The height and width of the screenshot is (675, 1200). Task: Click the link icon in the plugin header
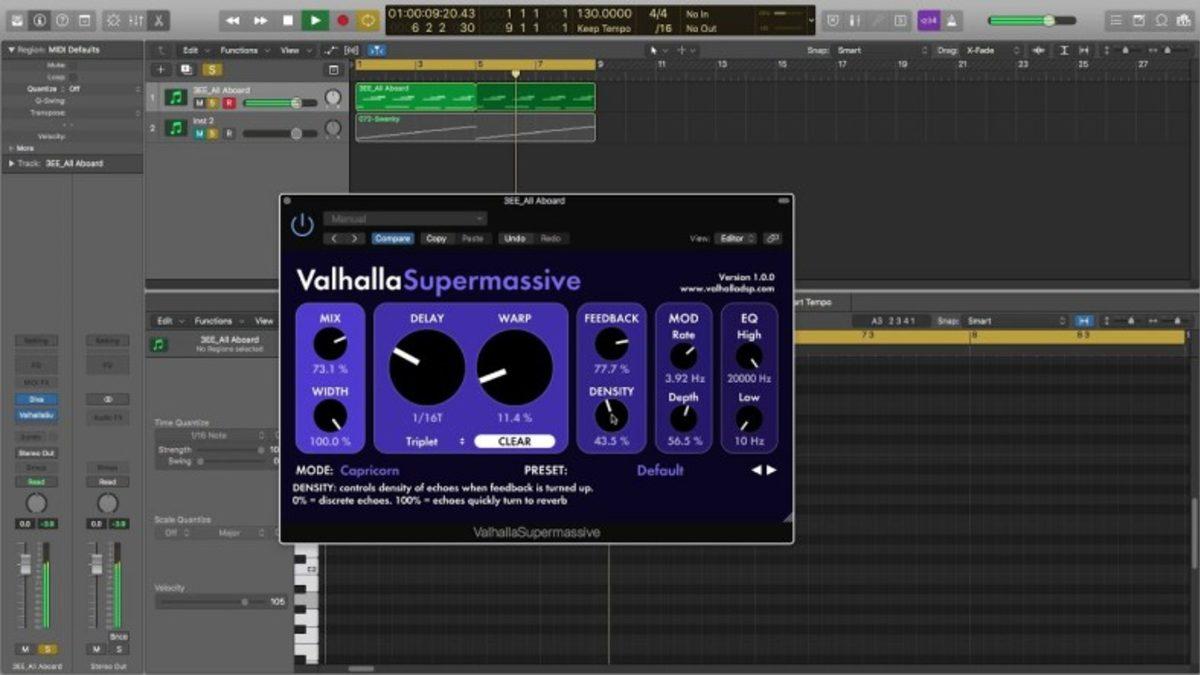click(774, 238)
